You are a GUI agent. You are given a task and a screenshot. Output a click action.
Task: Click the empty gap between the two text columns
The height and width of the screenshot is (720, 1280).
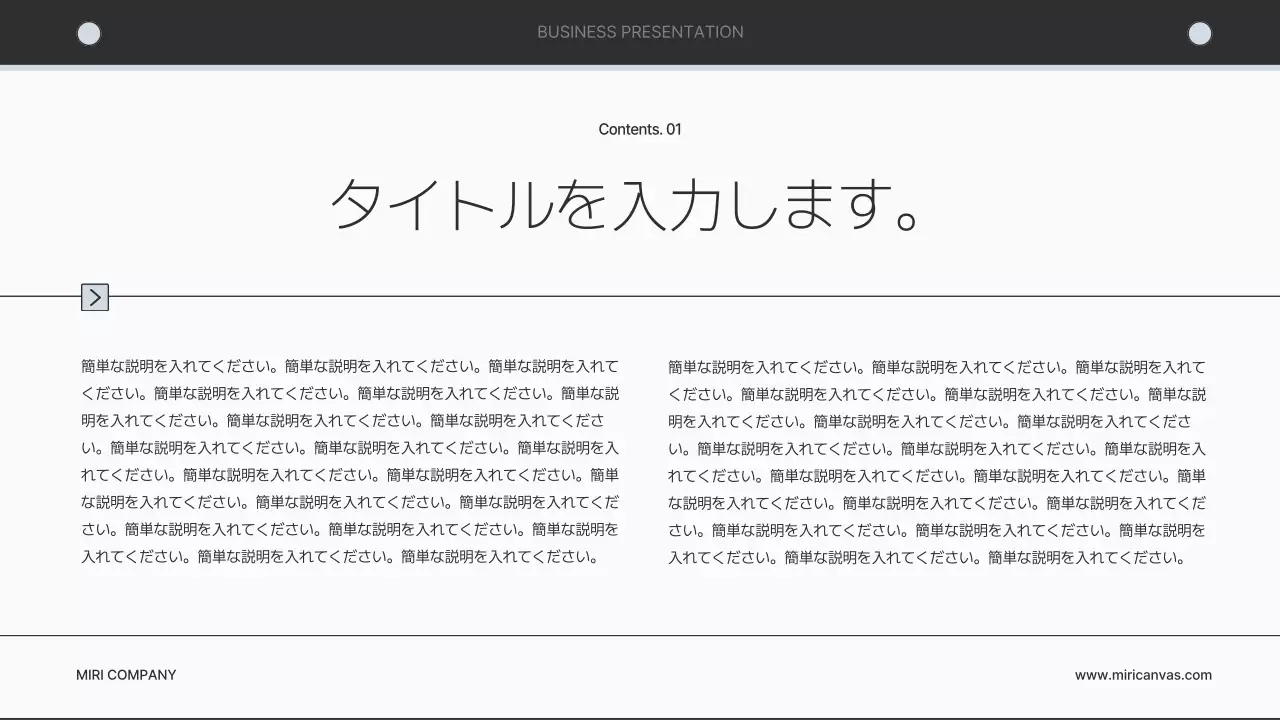click(x=643, y=460)
